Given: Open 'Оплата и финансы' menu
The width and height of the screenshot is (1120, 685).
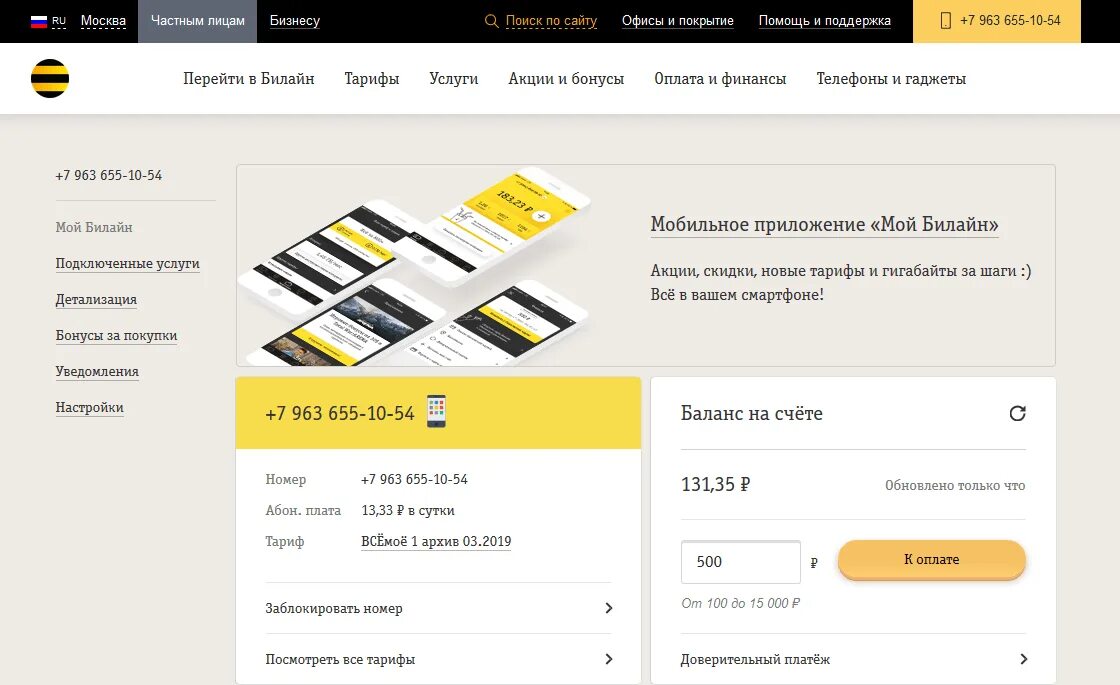Looking at the screenshot, I should pyautogui.click(x=720, y=79).
